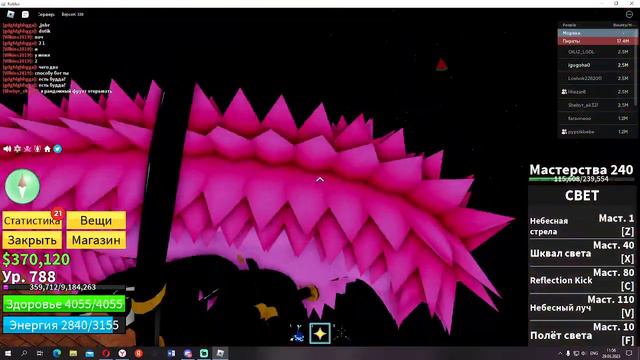Click the green compass
Image resolution: width=640 pixels, height=360 pixels.
(22, 186)
